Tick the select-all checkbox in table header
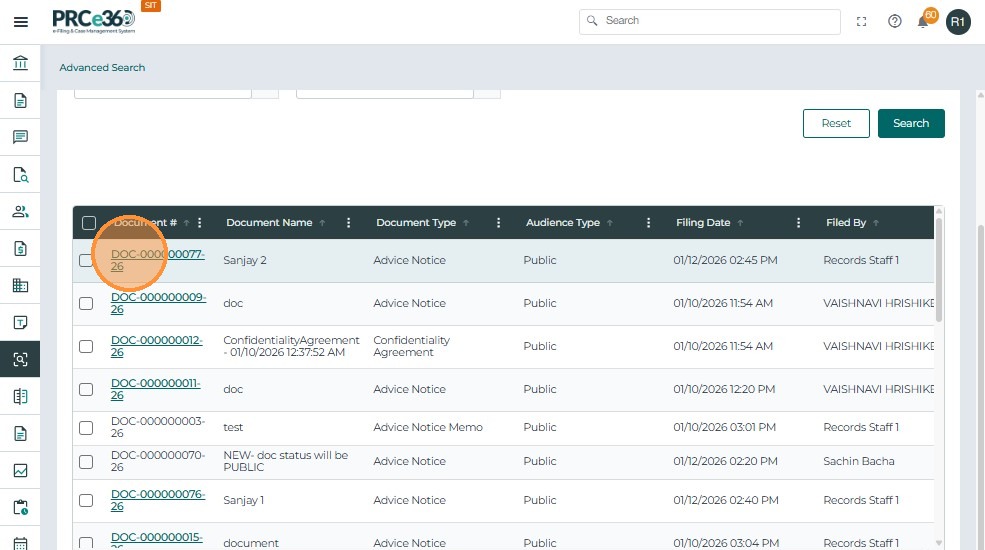 point(89,223)
